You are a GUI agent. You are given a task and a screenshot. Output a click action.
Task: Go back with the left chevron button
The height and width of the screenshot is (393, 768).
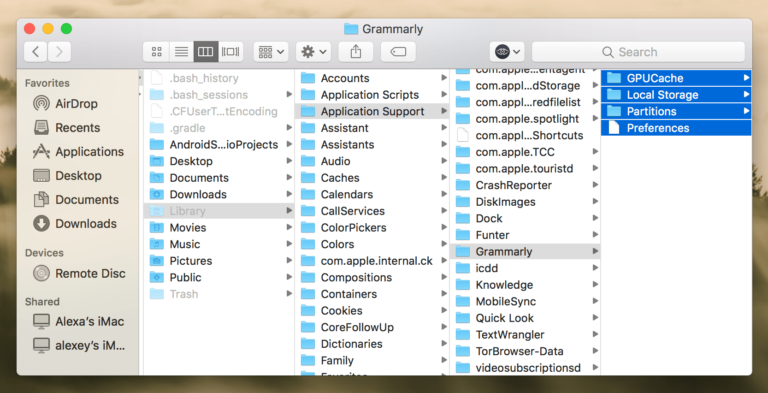(x=35, y=52)
